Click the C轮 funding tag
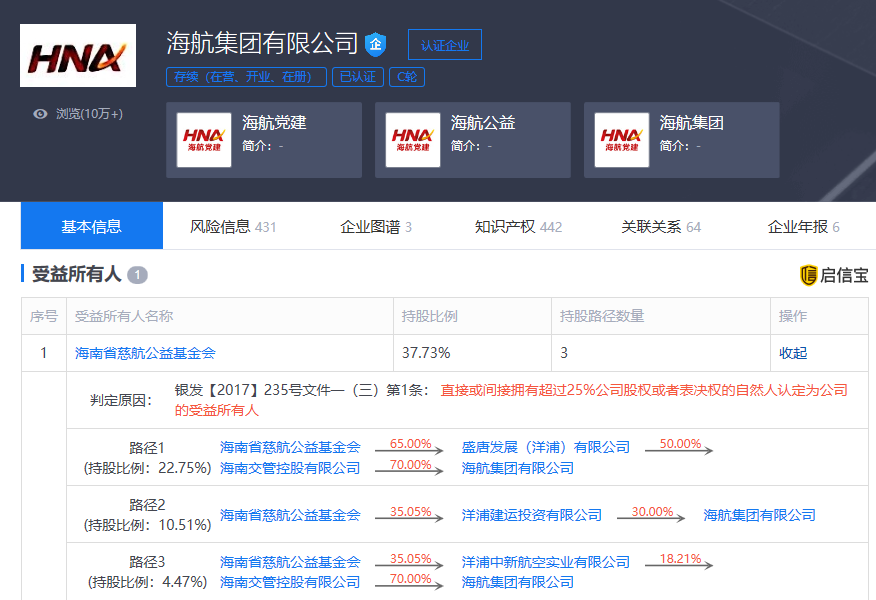Screen dimensions: 876x600 pos(407,77)
